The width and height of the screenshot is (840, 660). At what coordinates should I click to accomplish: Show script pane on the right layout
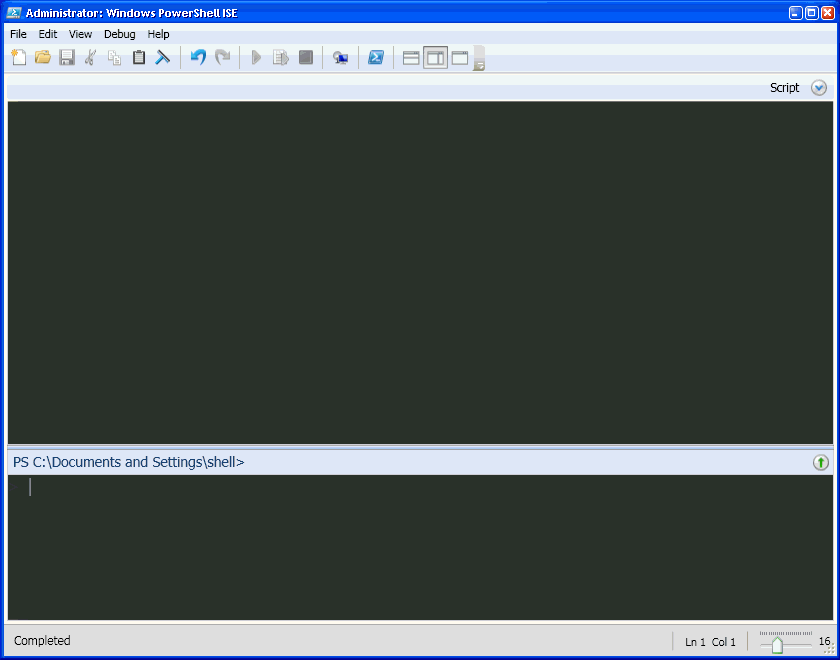(x=435, y=58)
